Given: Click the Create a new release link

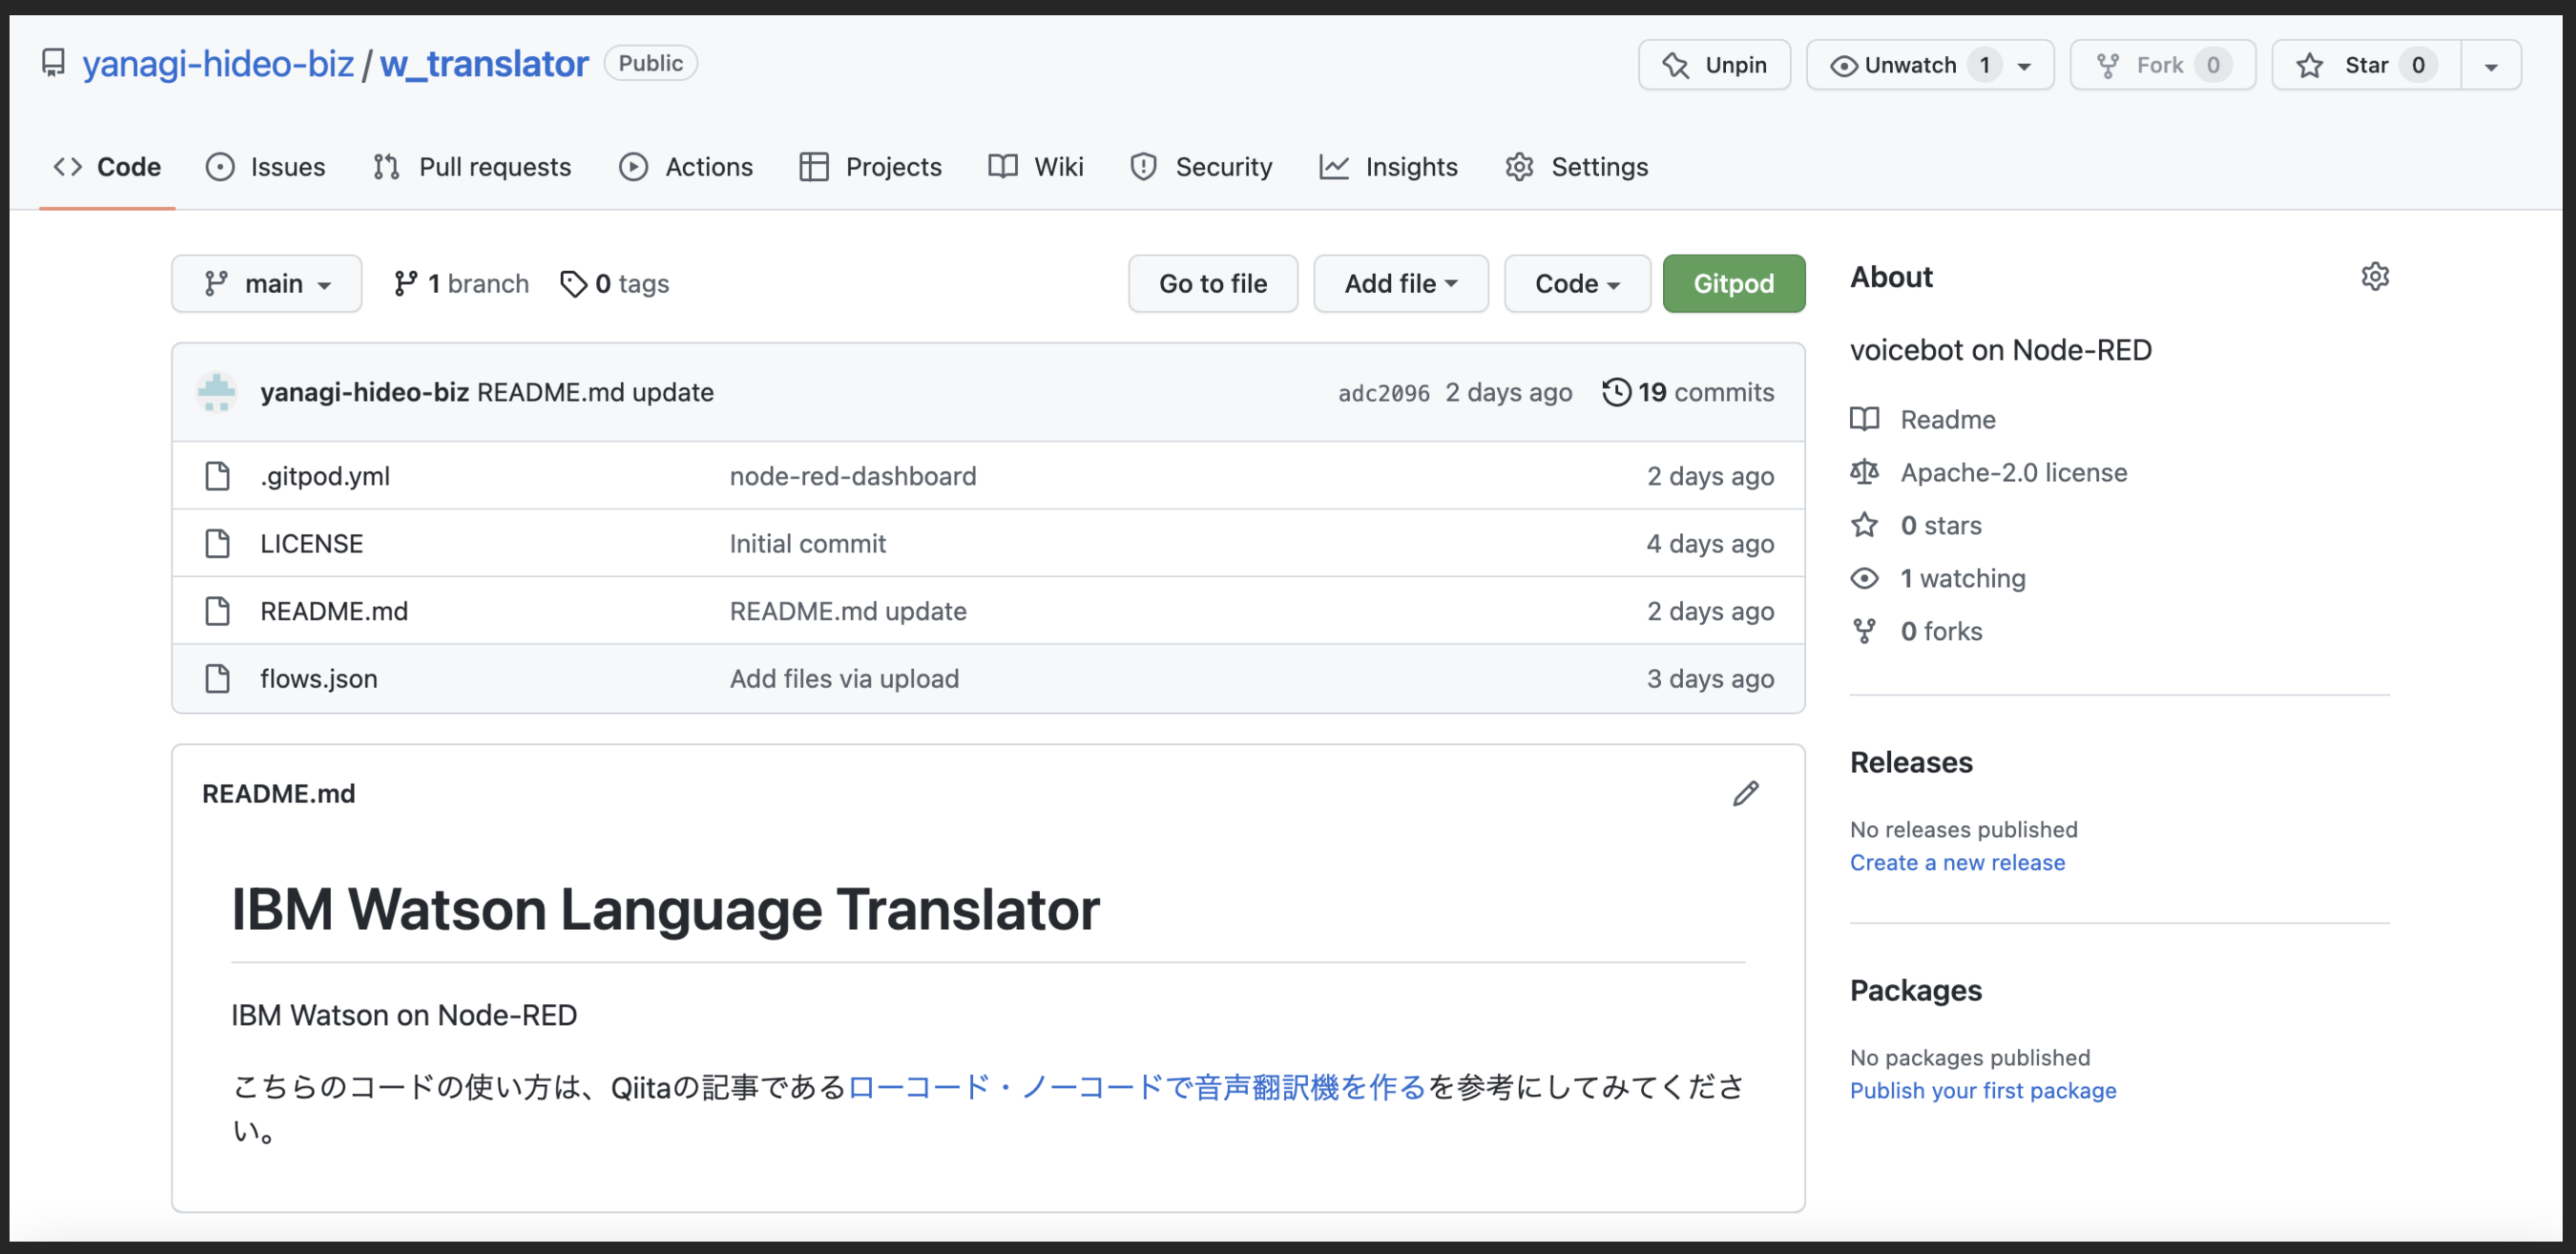Looking at the screenshot, I should click(1956, 862).
